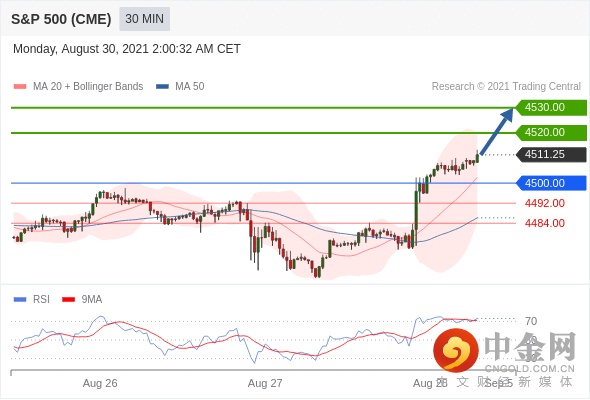Click the CNGOLD orange swirl logo
The image size is (590, 400).
(x=456, y=350)
